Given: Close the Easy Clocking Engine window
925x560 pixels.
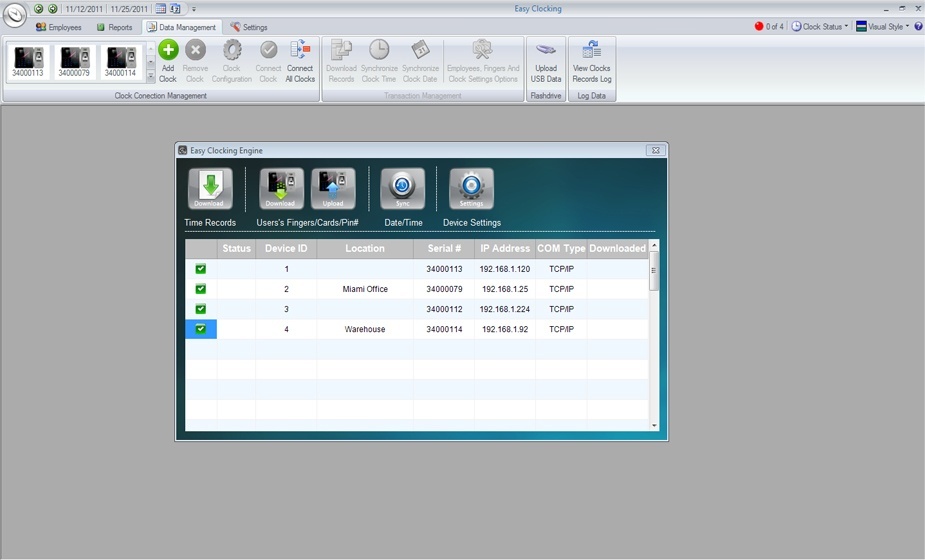Looking at the screenshot, I should pos(655,150).
